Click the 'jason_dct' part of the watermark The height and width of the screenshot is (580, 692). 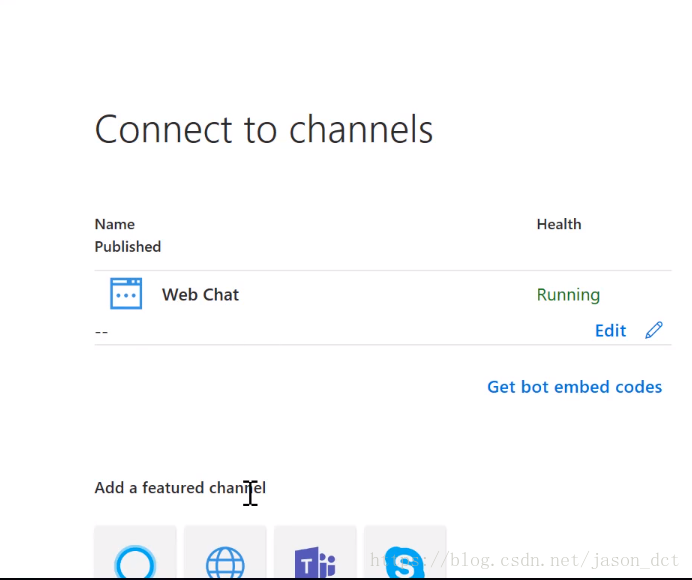642,561
